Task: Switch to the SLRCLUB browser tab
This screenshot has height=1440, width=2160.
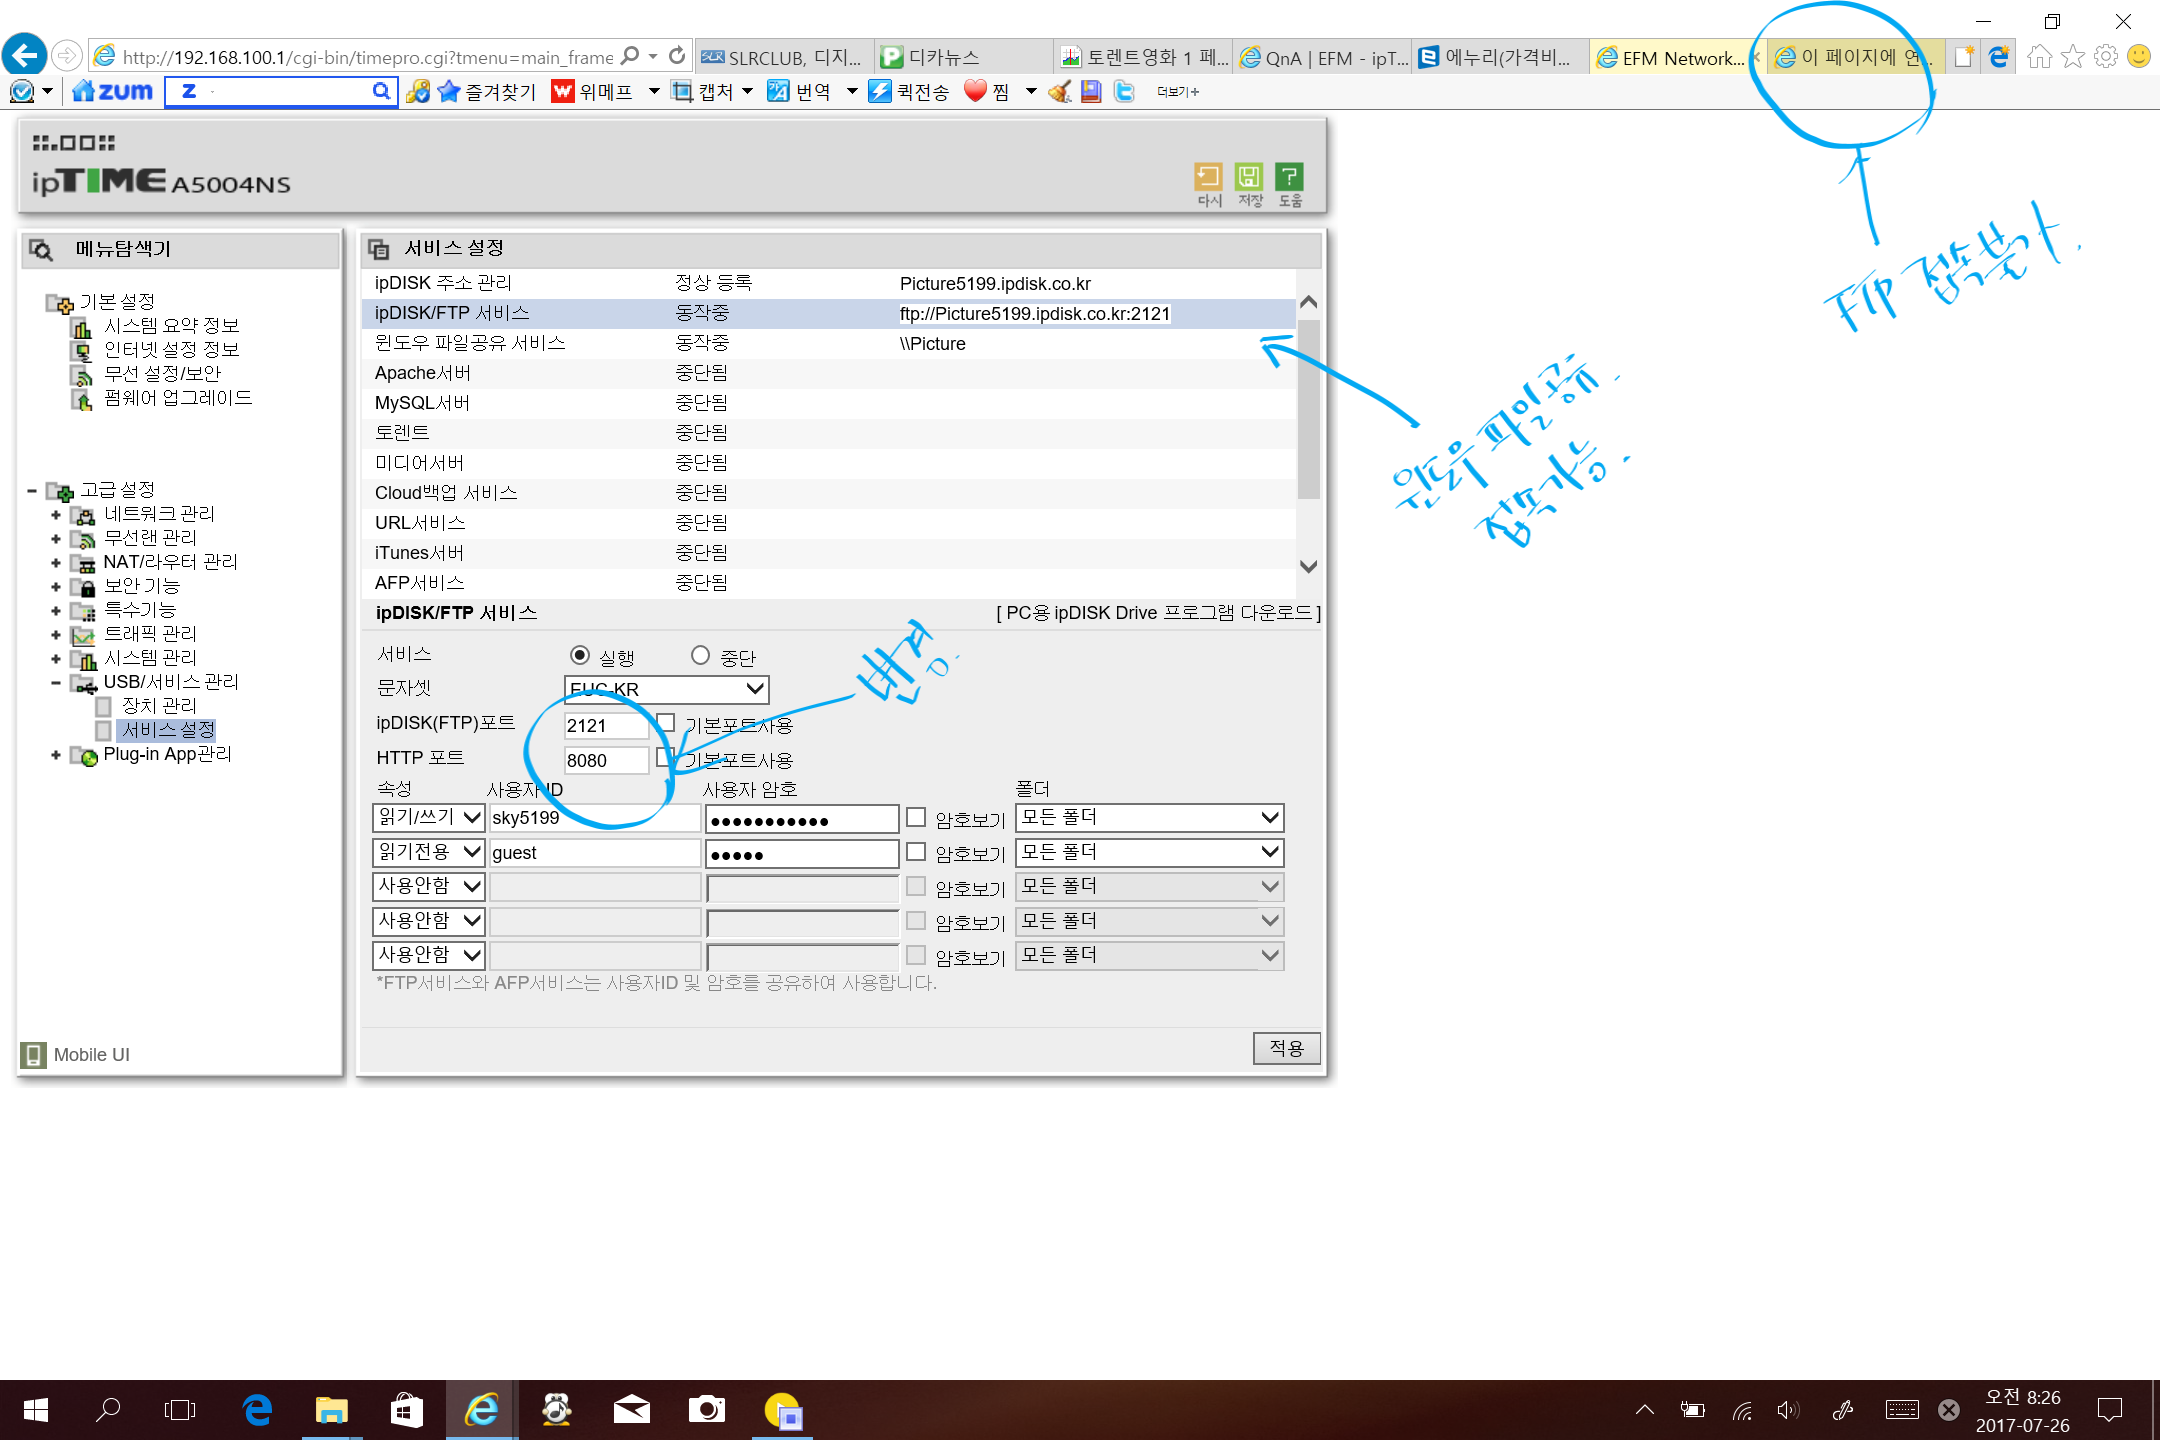Action: point(782,57)
